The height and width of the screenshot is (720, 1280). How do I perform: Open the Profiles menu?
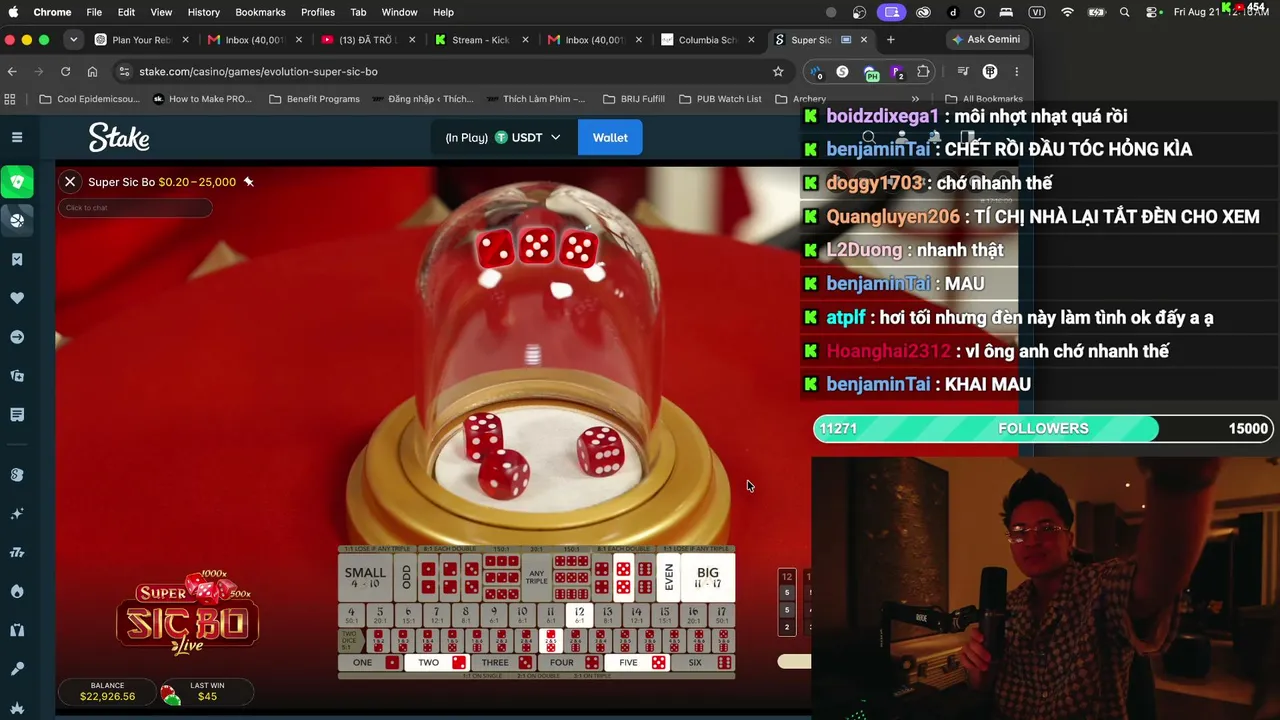click(318, 12)
